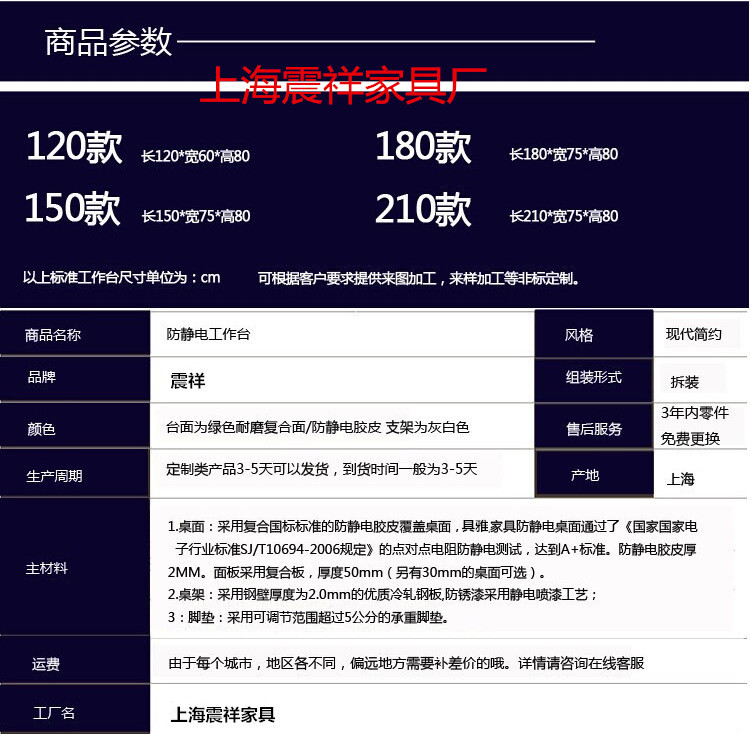
Task: Select the 120款 model label
Action: click(x=74, y=148)
